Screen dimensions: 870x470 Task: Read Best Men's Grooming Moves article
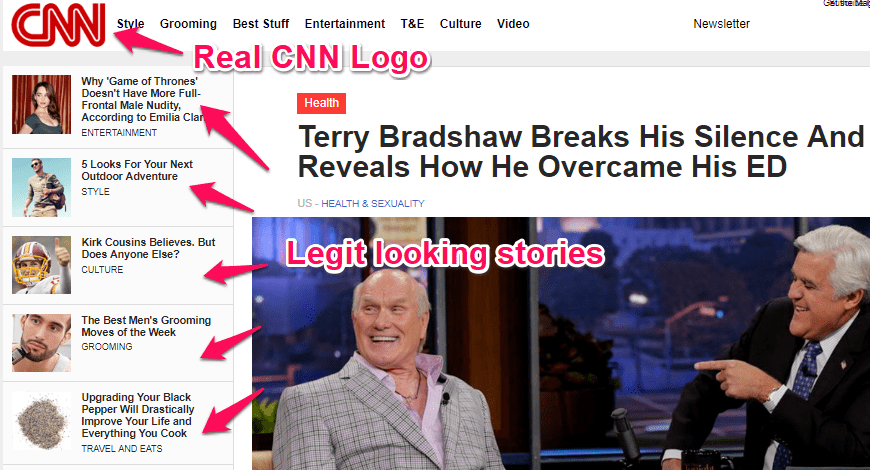pos(146,326)
